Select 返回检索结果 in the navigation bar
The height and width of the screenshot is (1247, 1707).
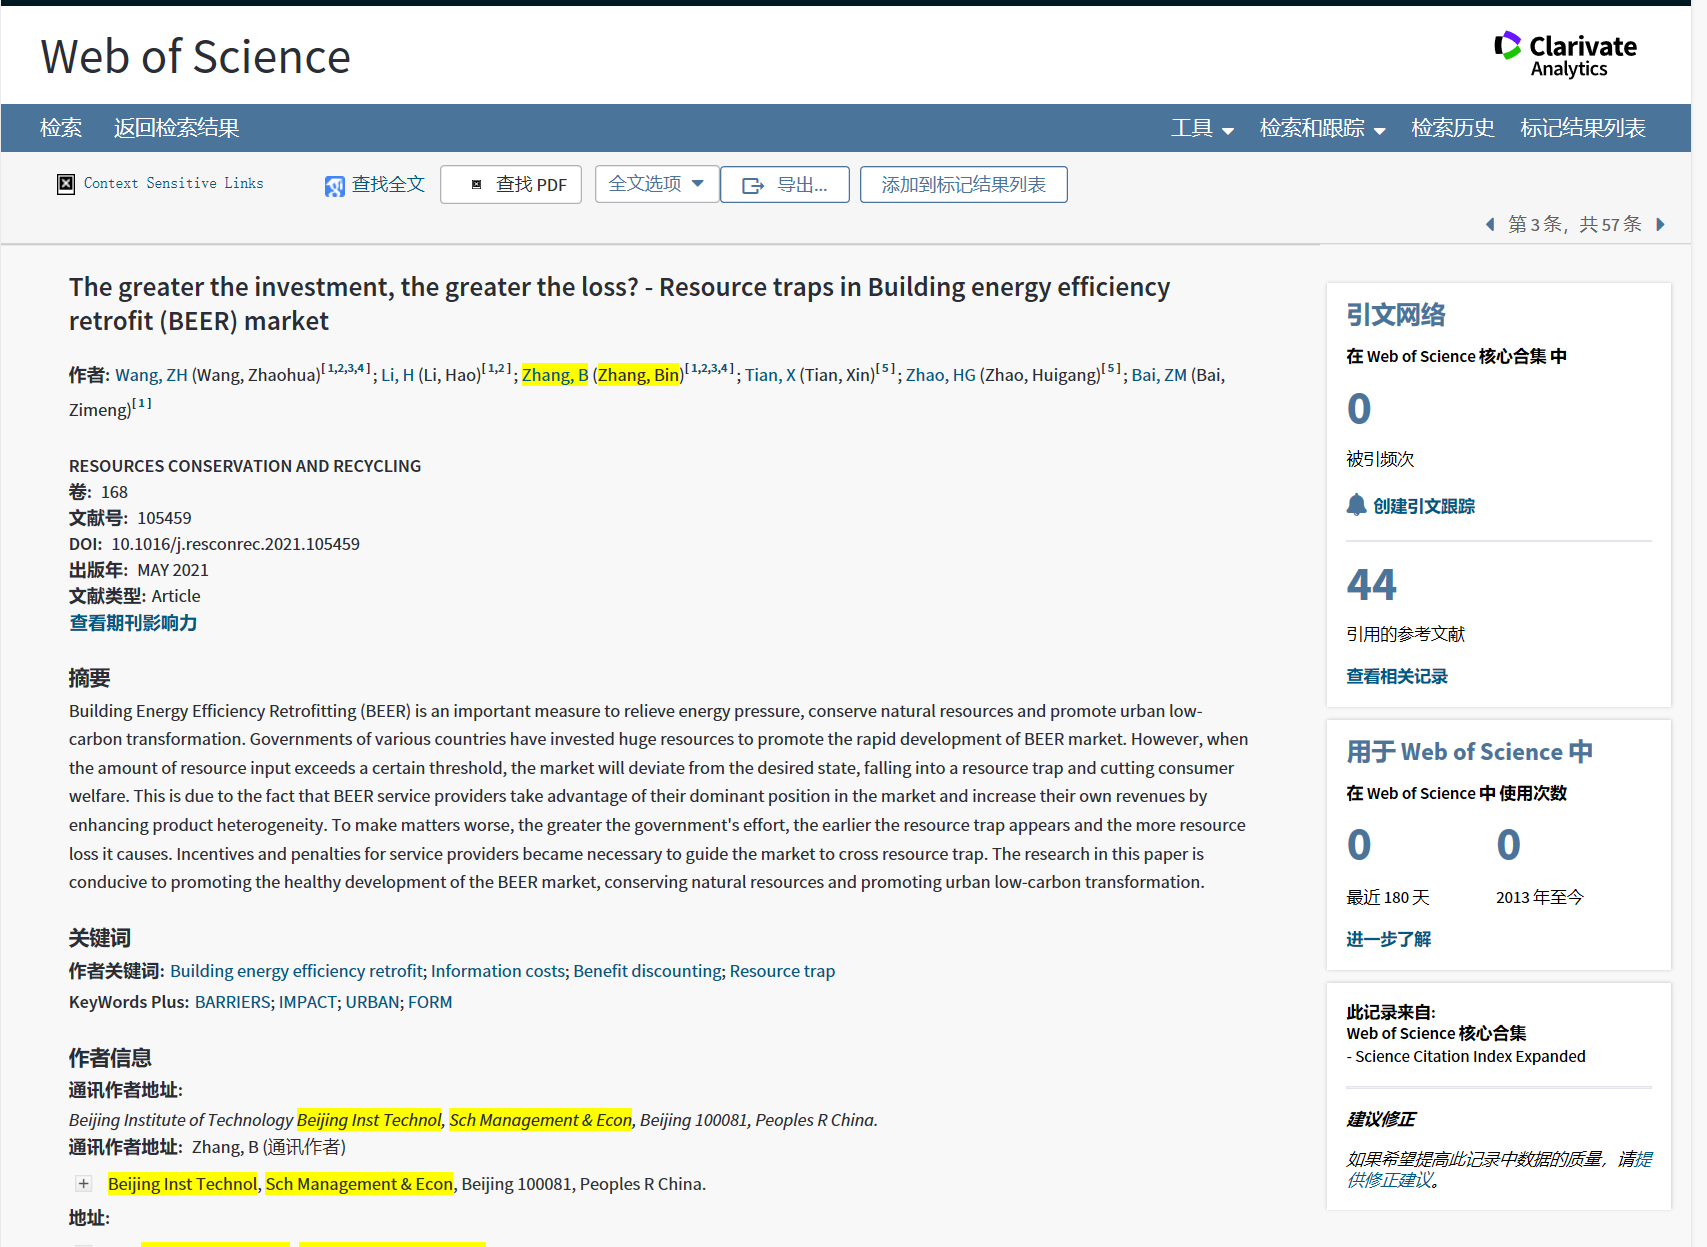click(x=176, y=128)
